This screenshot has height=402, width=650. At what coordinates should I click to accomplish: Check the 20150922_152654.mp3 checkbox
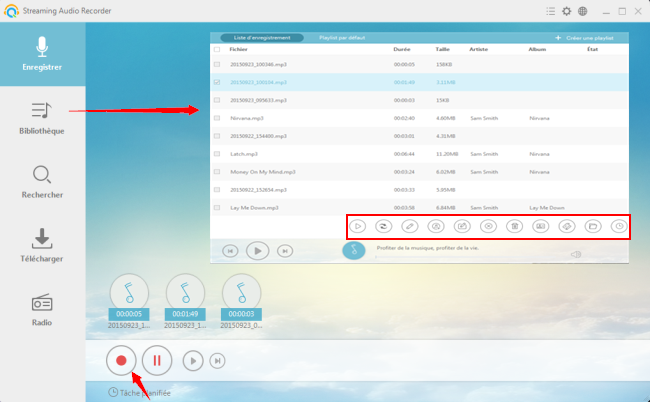click(217, 190)
